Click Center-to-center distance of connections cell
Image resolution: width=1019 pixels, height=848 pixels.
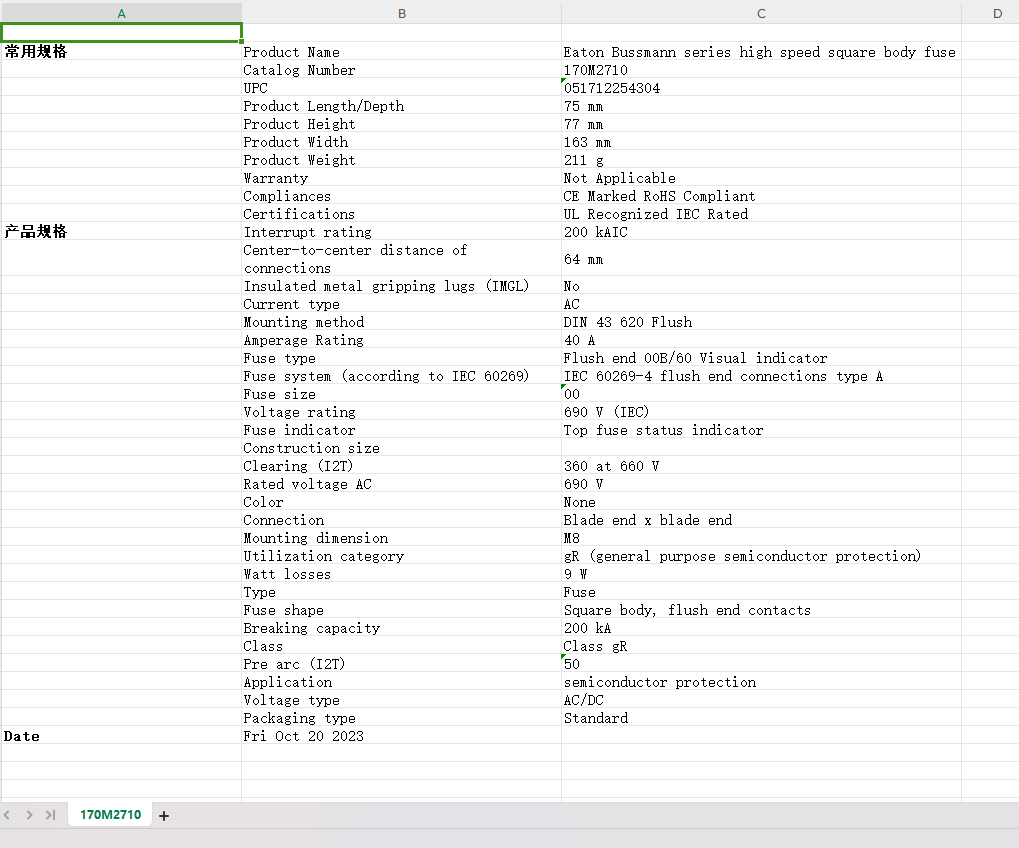click(402, 259)
